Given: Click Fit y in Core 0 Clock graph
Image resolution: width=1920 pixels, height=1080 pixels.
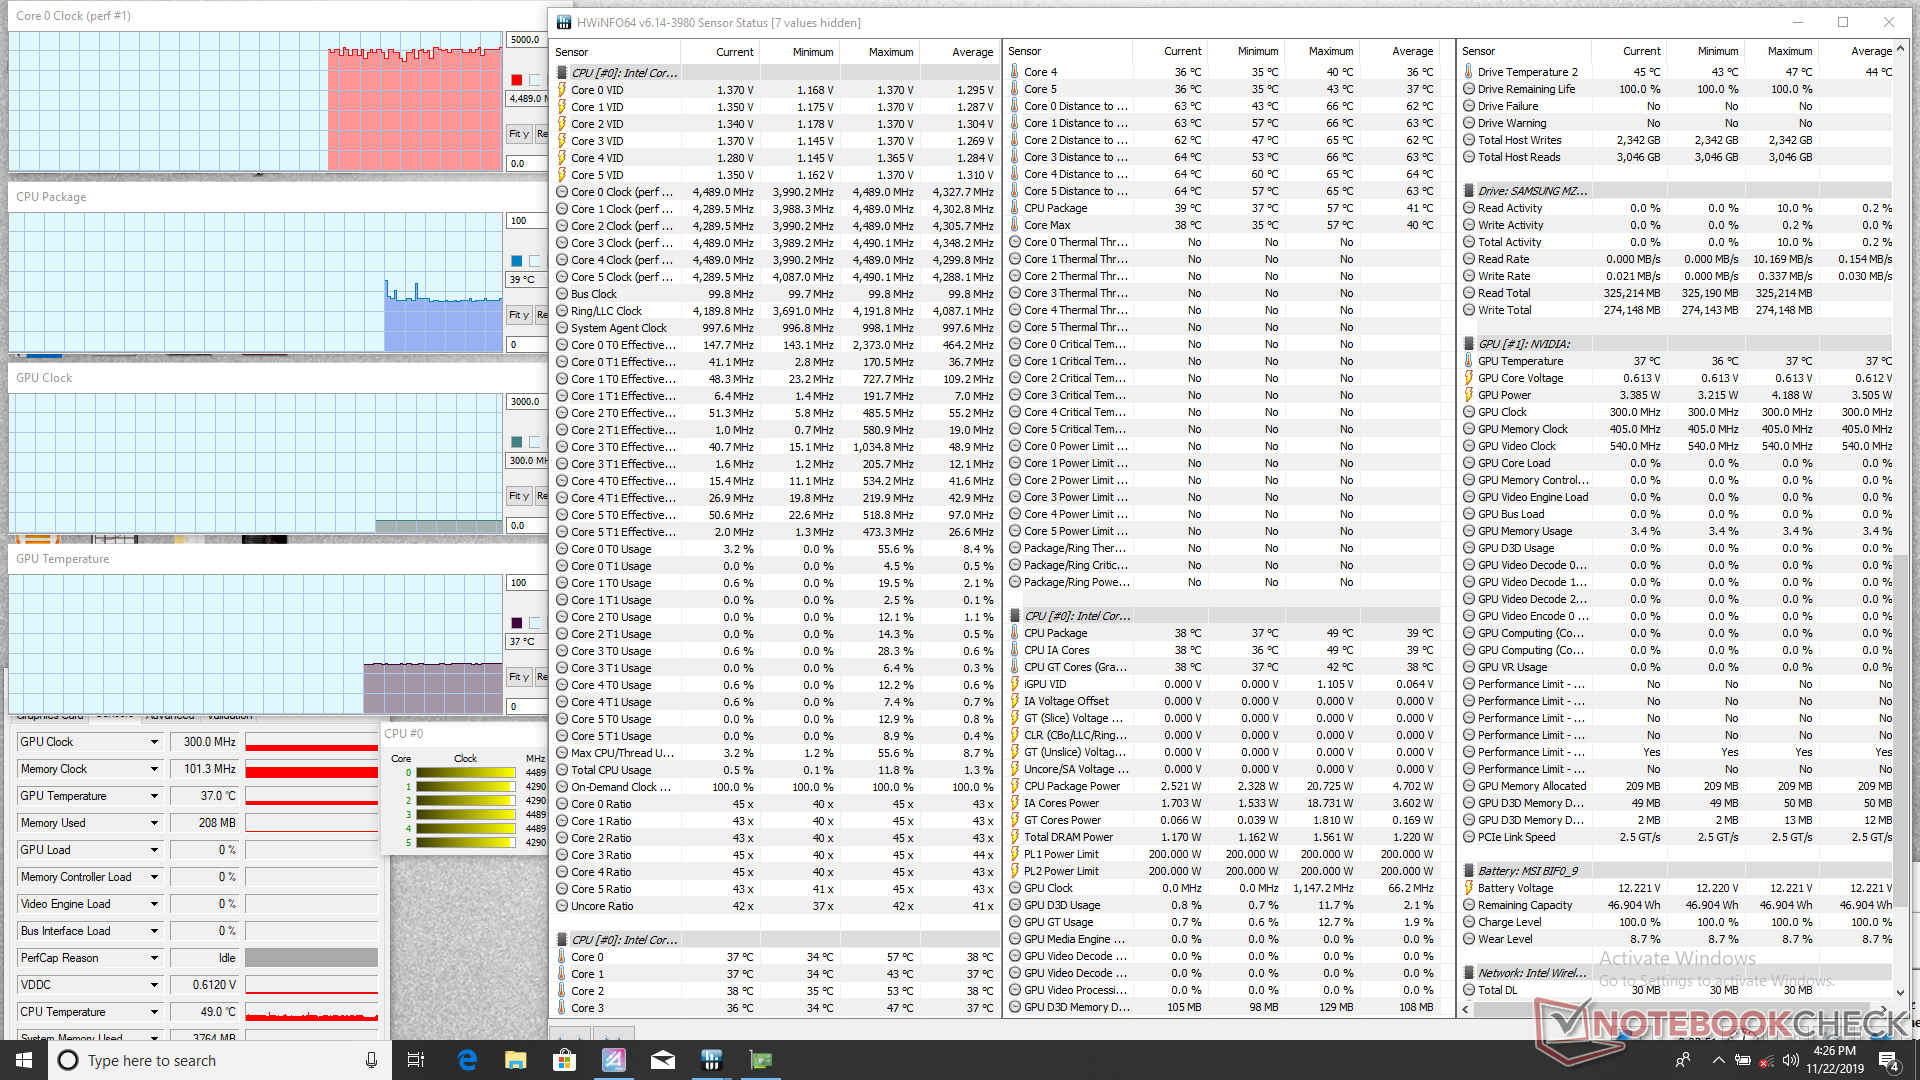Looking at the screenshot, I should tap(518, 134).
